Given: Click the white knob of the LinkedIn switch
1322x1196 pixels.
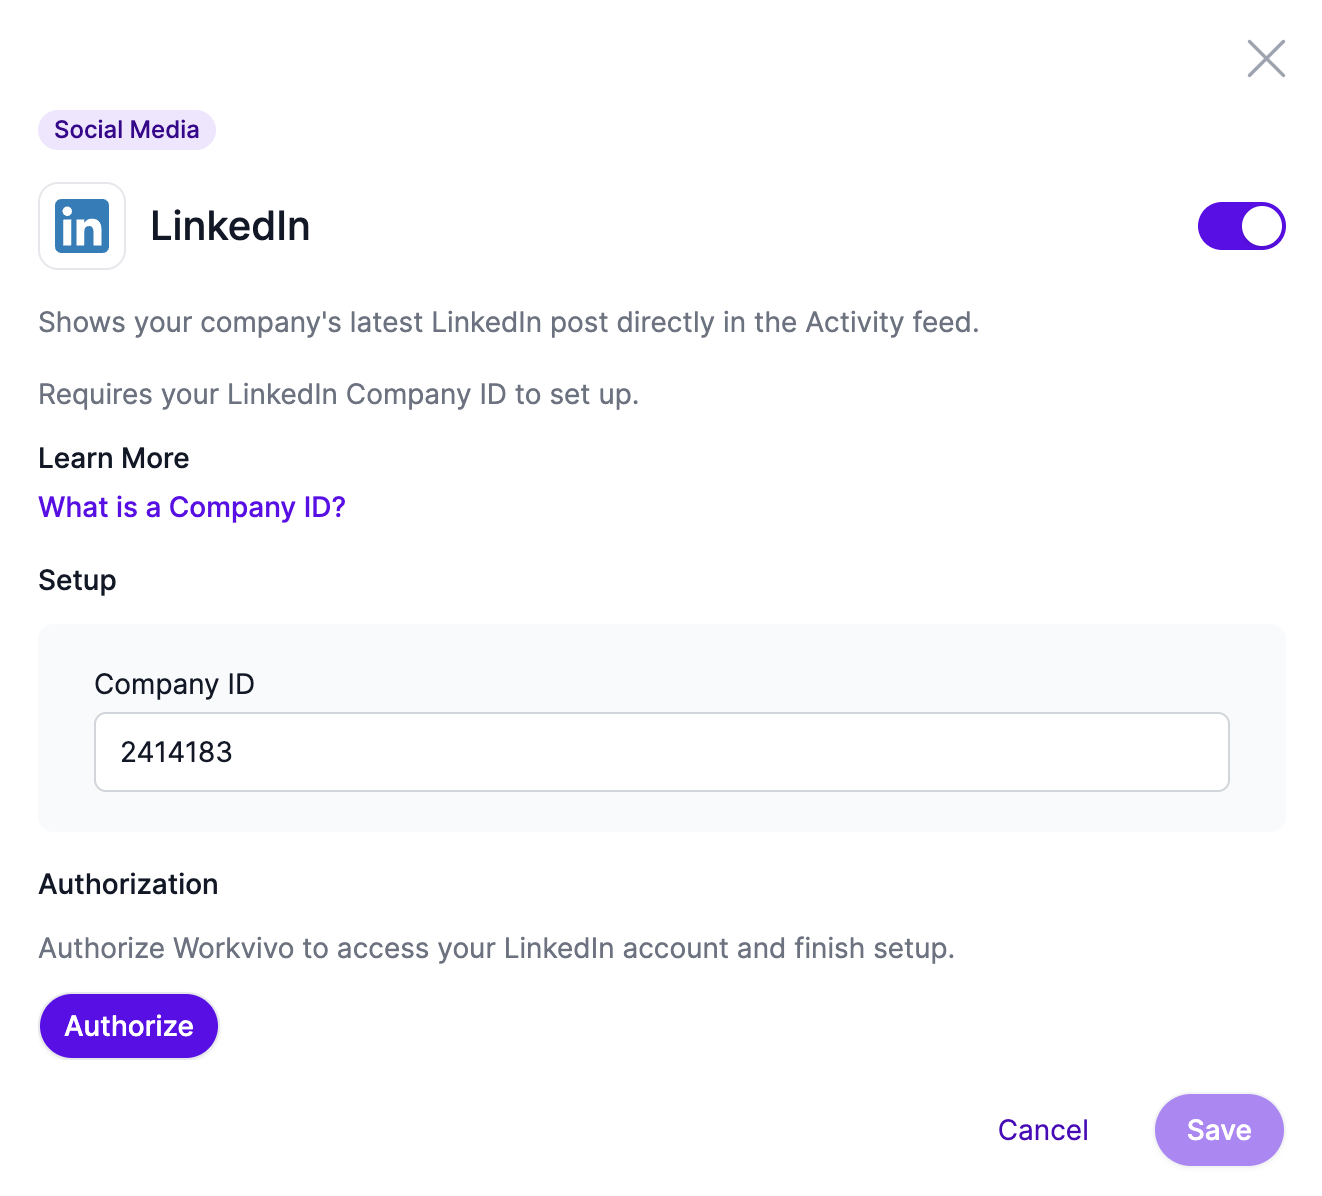Looking at the screenshot, I should (x=1262, y=226).
